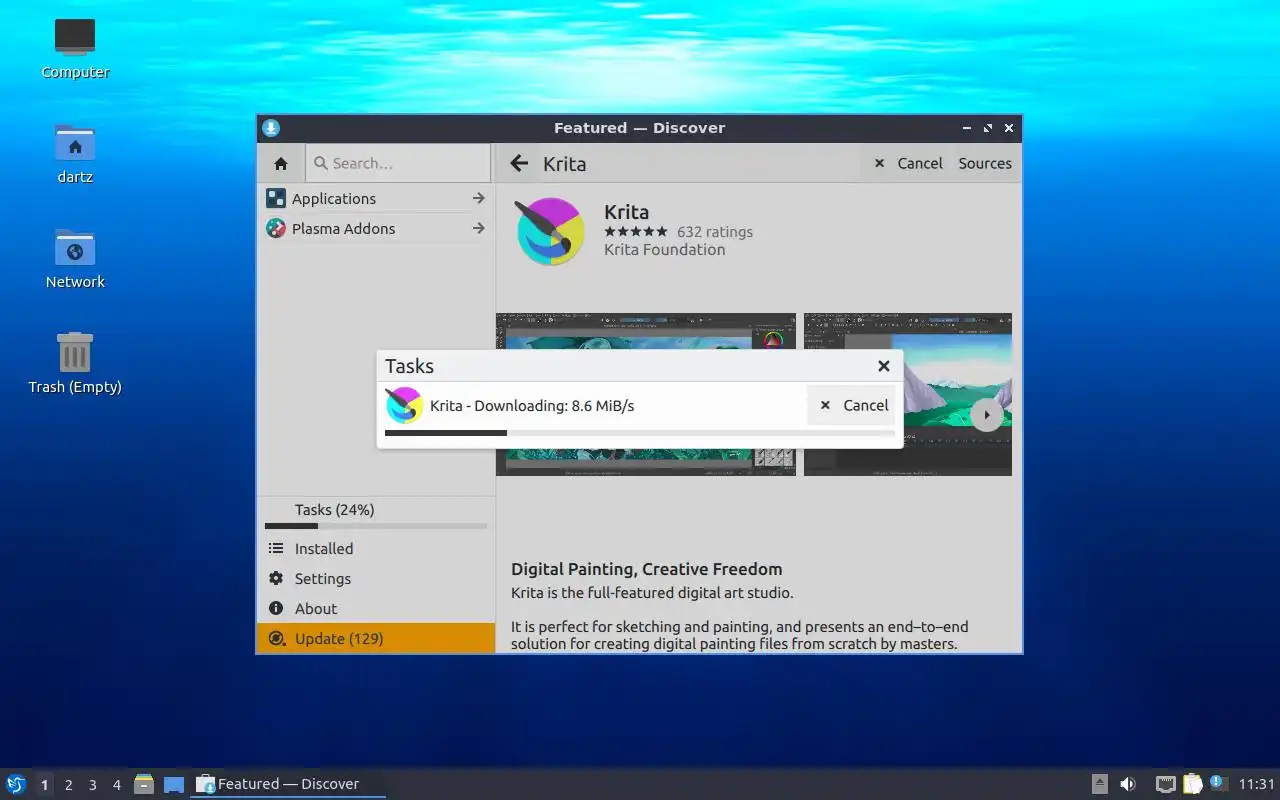This screenshot has width=1280, height=800.
Task: Click the Krita icon in Tasks popup
Action: pos(404,405)
